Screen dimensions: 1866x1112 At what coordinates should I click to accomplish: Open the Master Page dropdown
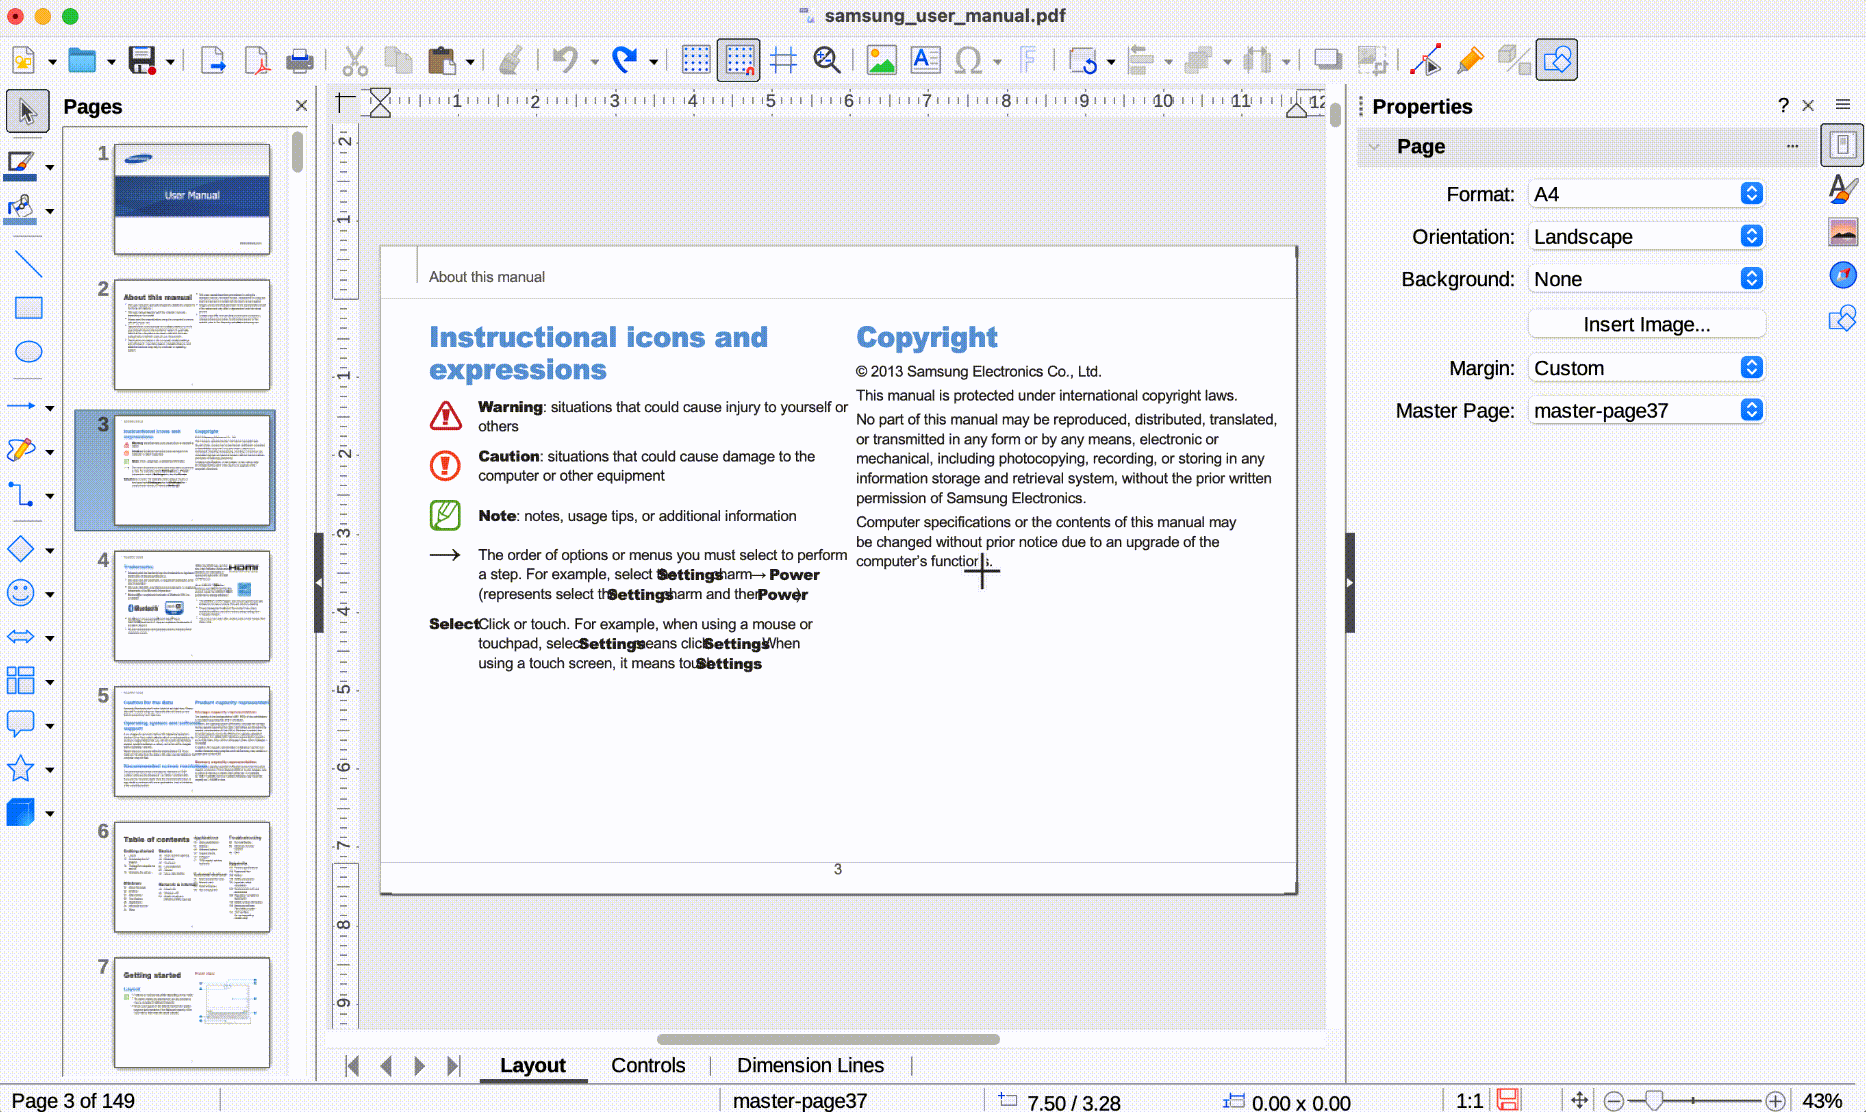point(1646,410)
